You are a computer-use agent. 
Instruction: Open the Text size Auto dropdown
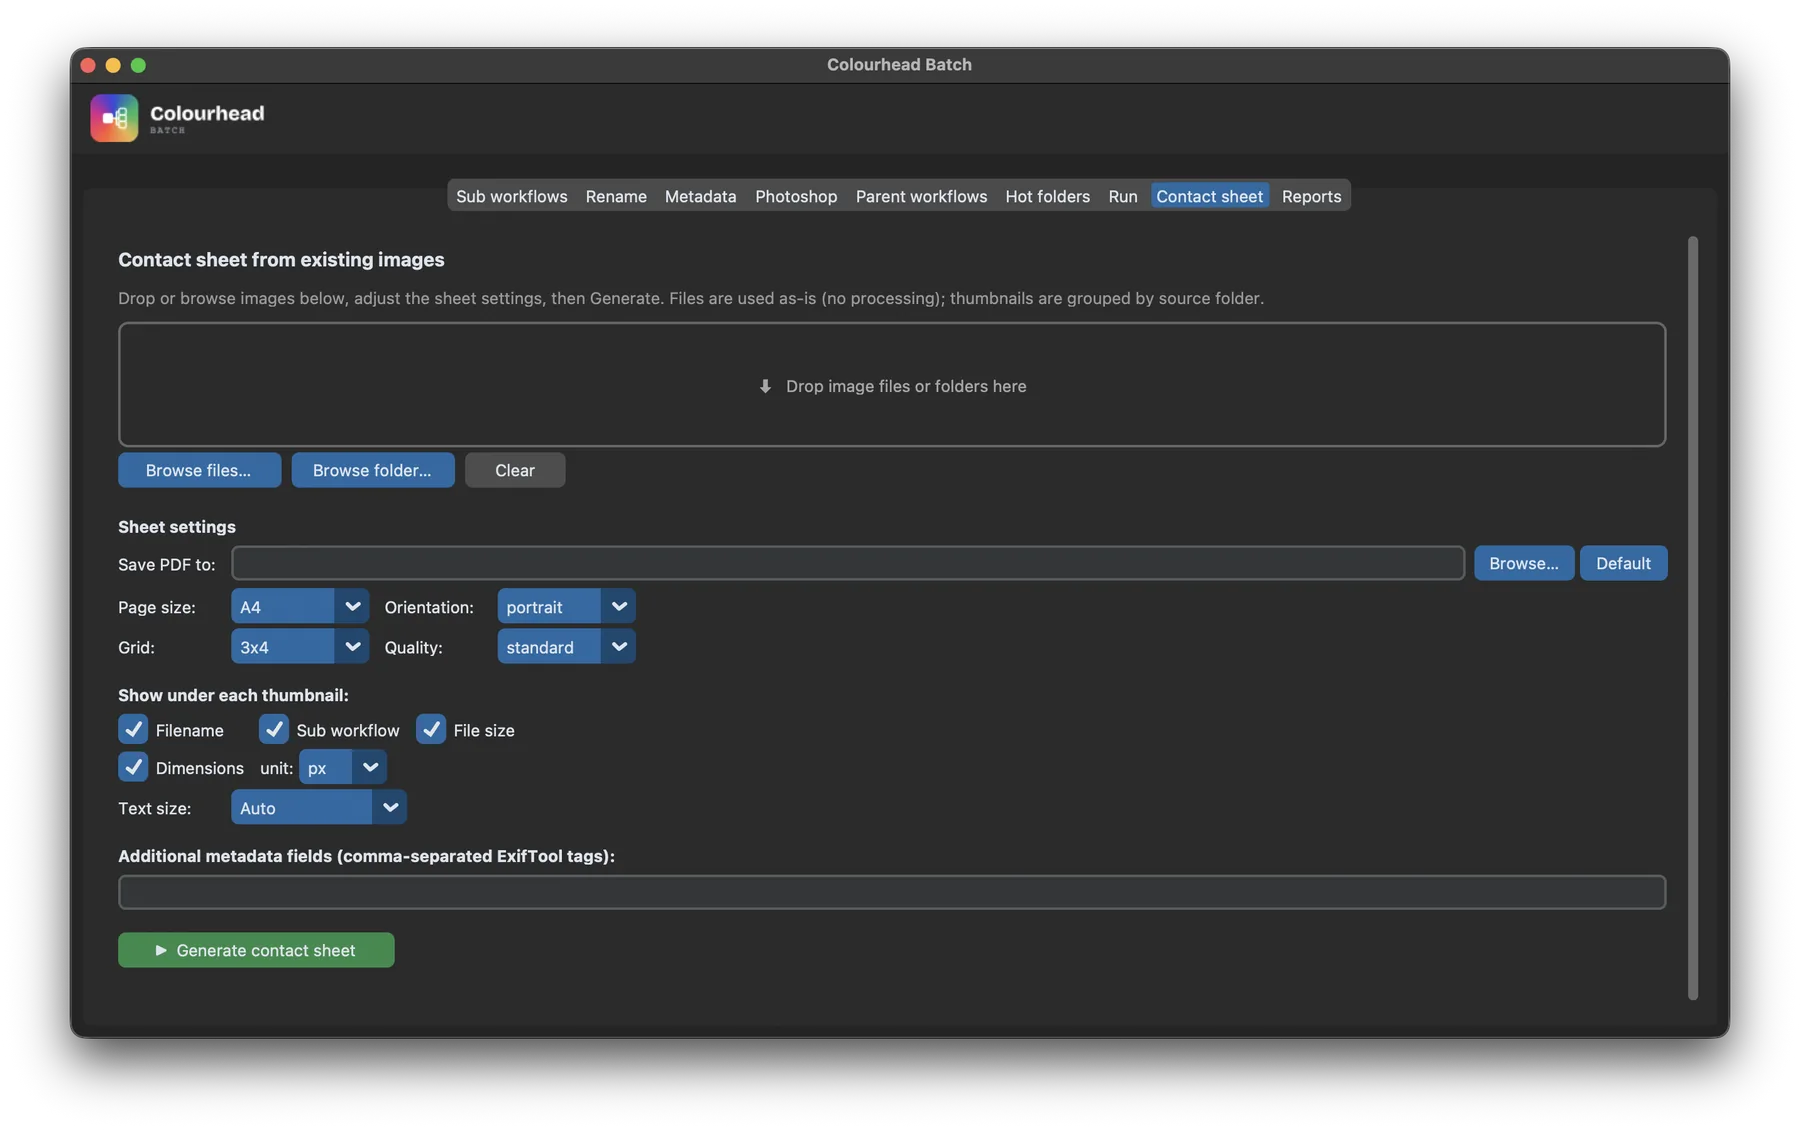coord(318,807)
